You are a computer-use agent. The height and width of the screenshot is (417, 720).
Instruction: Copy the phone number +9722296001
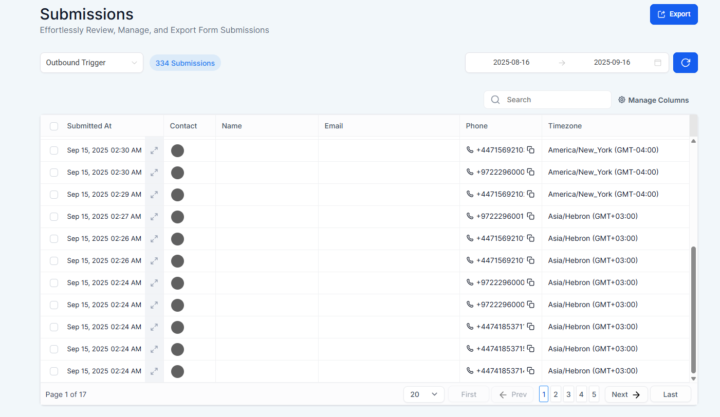point(531,216)
